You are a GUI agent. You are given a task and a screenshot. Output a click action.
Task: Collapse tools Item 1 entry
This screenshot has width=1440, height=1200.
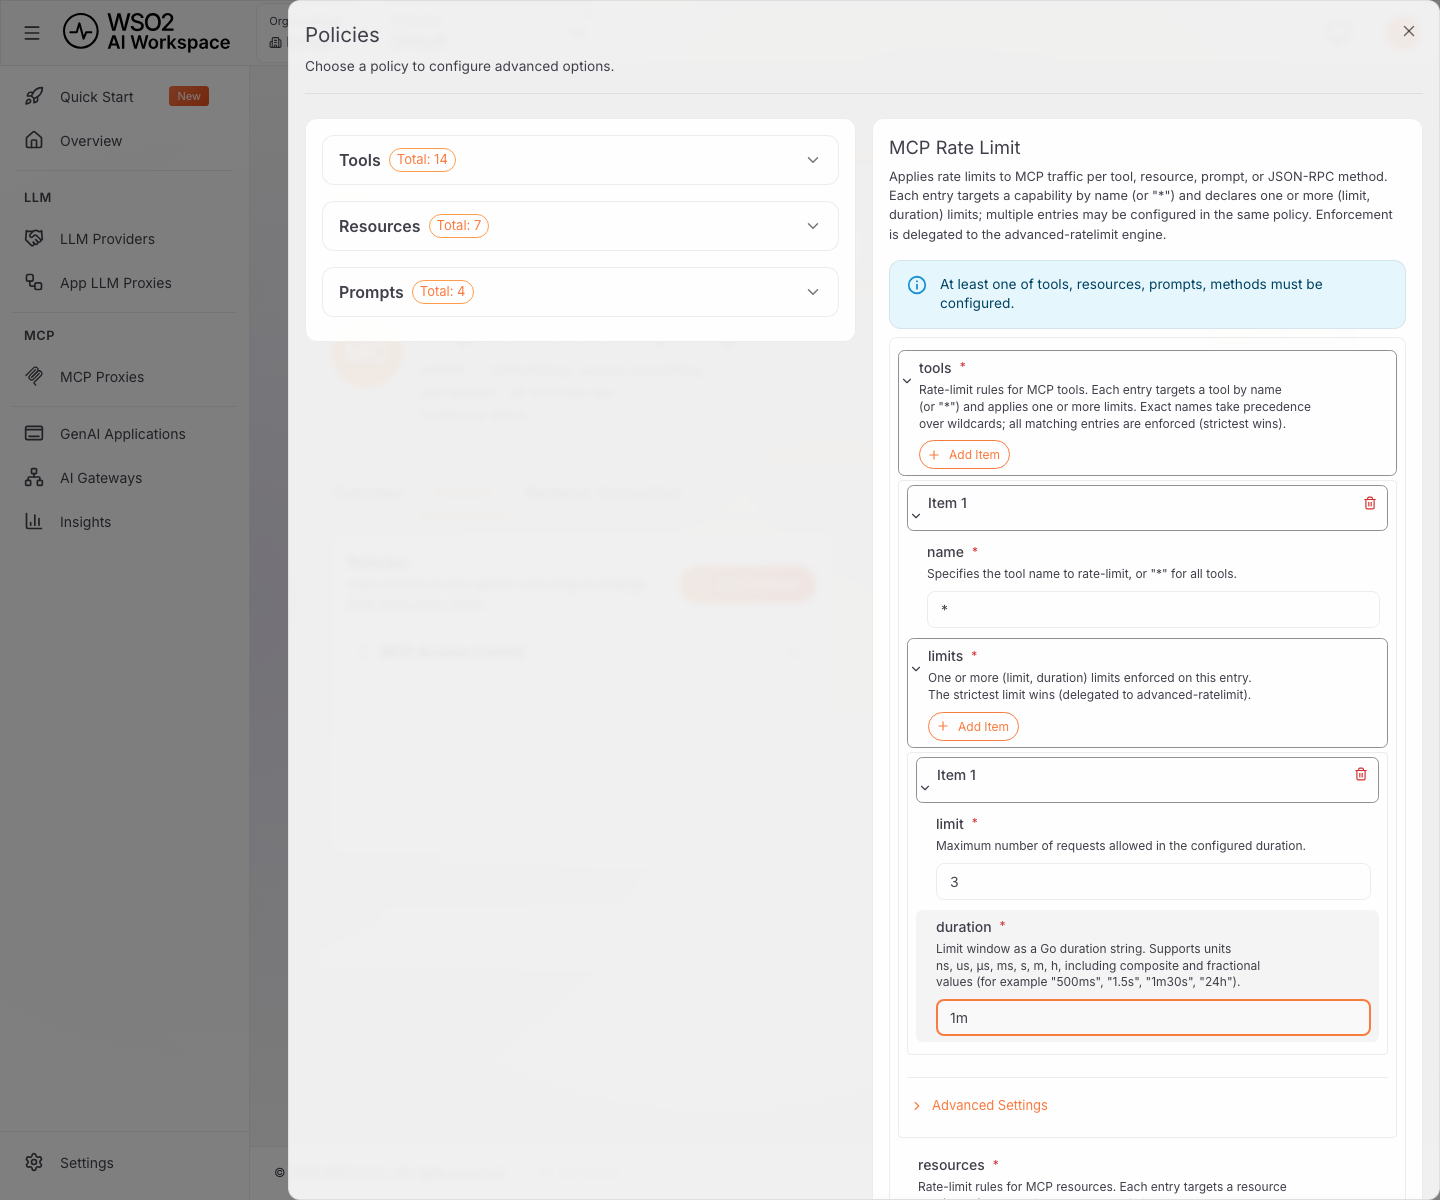click(x=916, y=516)
